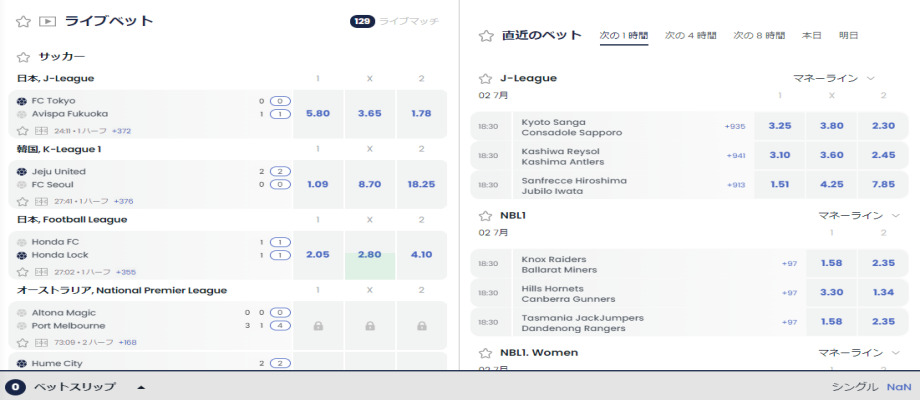This screenshot has height=400, width=920.
Task: Open stats icon for Altona Magic match
Action: point(41,343)
